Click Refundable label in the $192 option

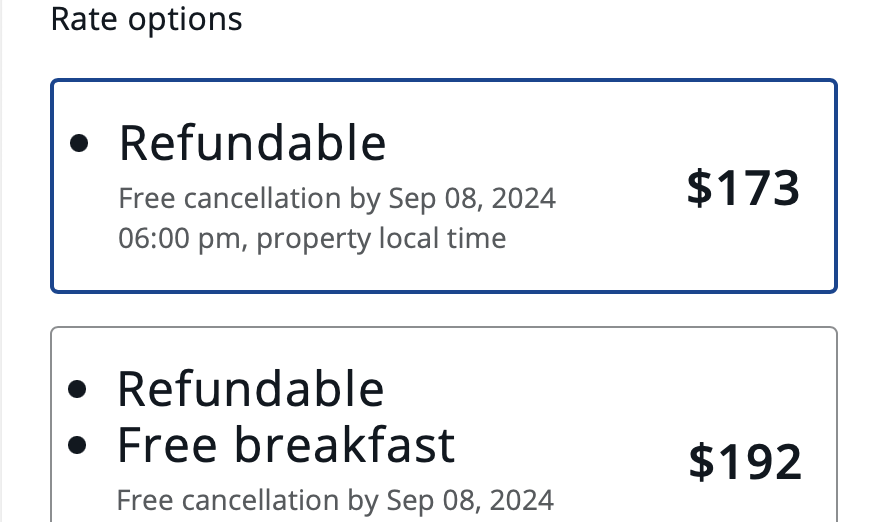pos(250,389)
